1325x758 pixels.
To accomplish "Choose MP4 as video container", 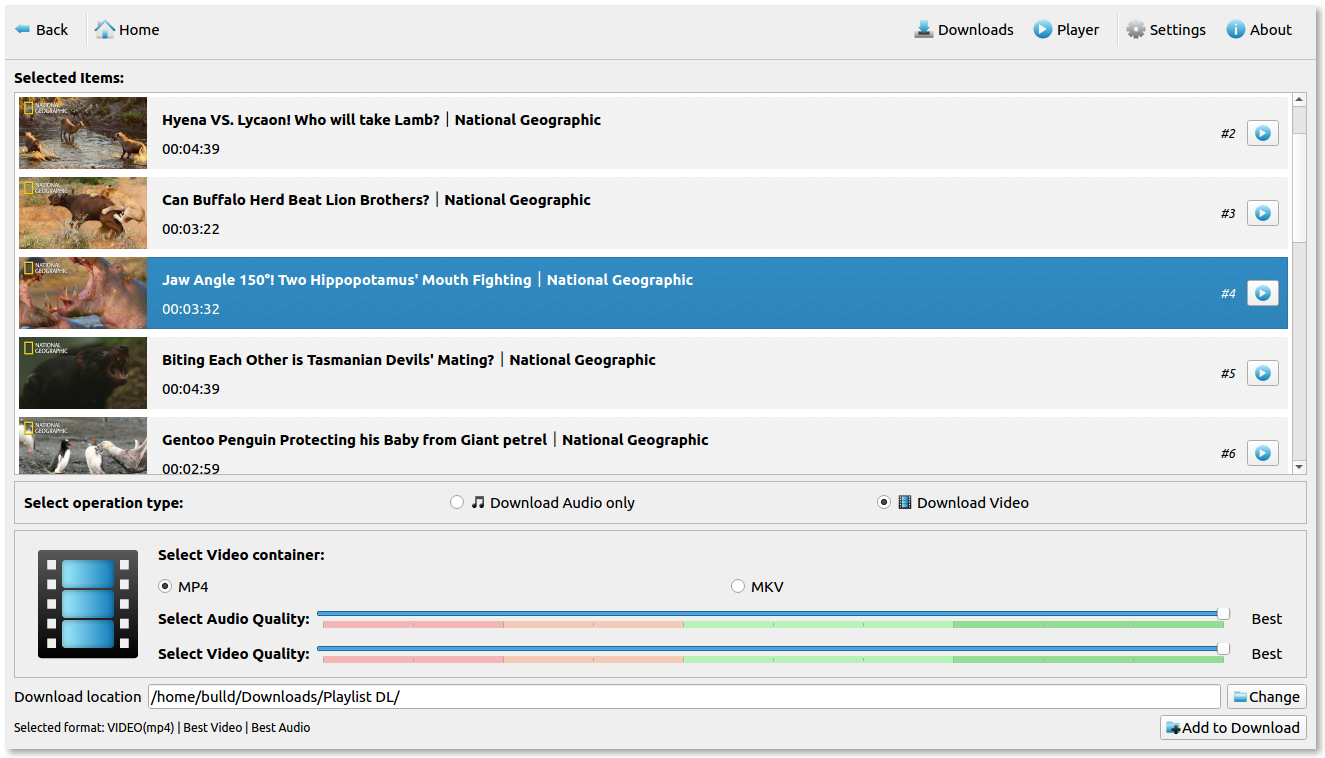I will (x=165, y=587).
